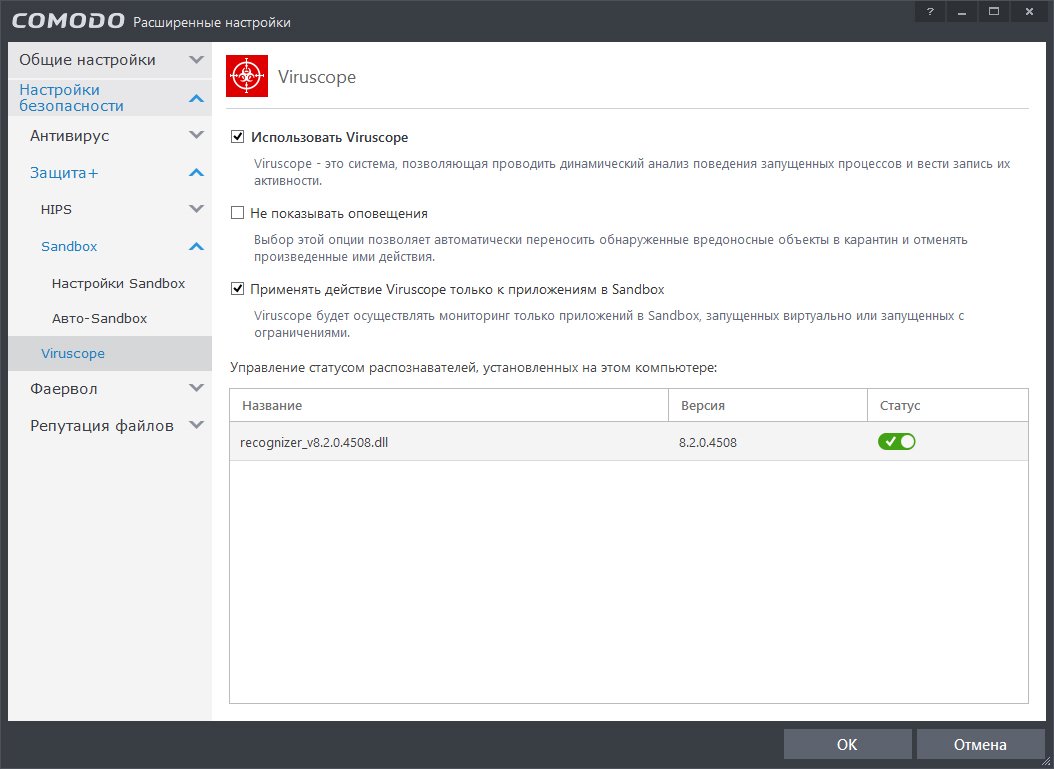
Task: Click the Применять действие Viruscope label text
Action: tap(457, 289)
